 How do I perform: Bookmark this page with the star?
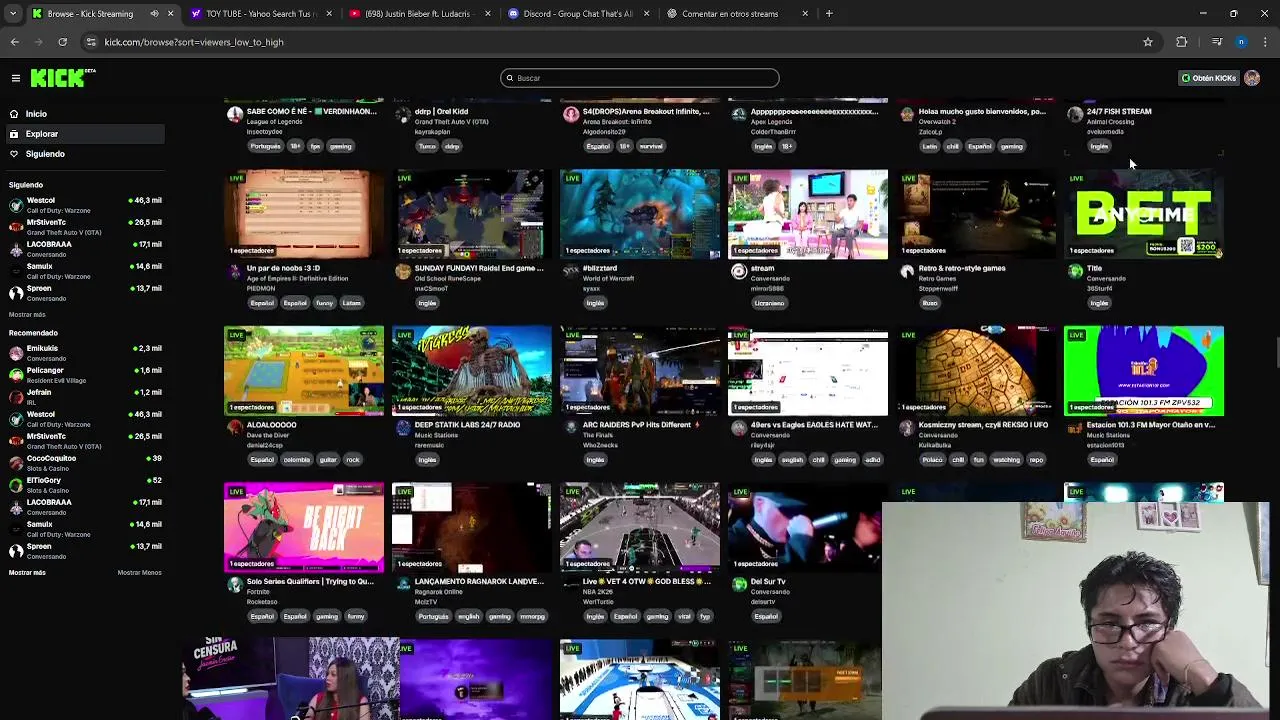click(x=1148, y=42)
